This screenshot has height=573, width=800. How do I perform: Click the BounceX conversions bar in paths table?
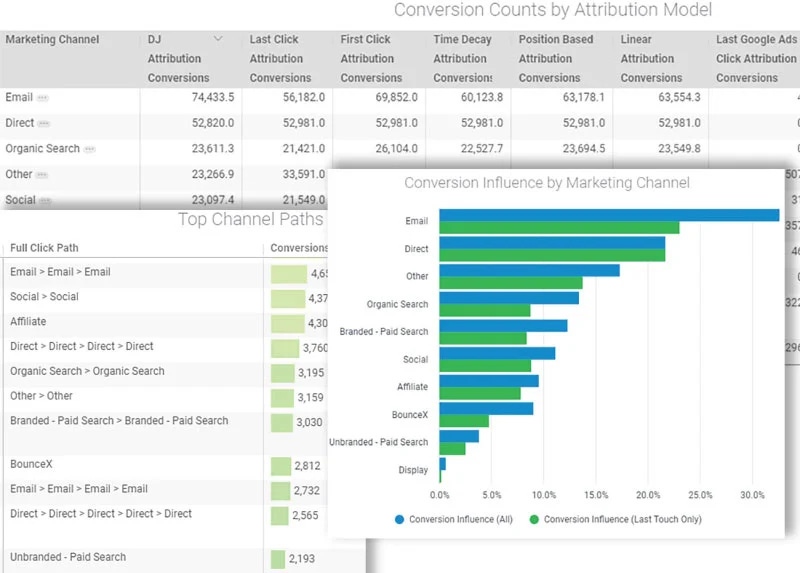click(x=281, y=466)
